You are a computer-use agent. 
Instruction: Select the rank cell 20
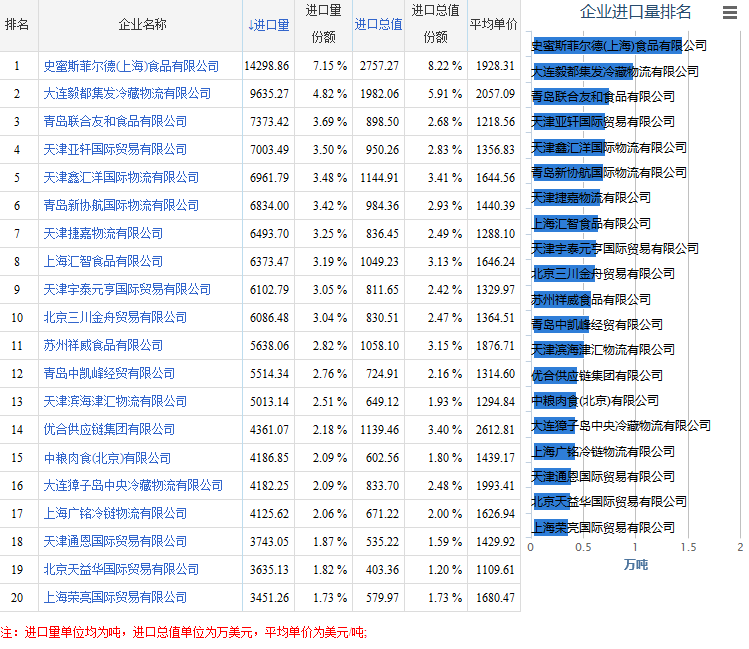(x=17, y=597)
